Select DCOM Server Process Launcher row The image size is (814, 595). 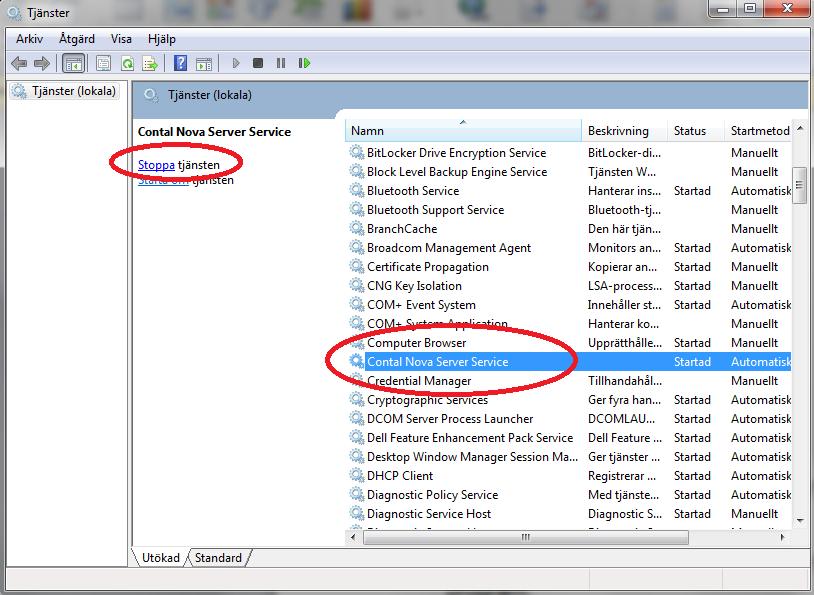click(x=568, y=418)
